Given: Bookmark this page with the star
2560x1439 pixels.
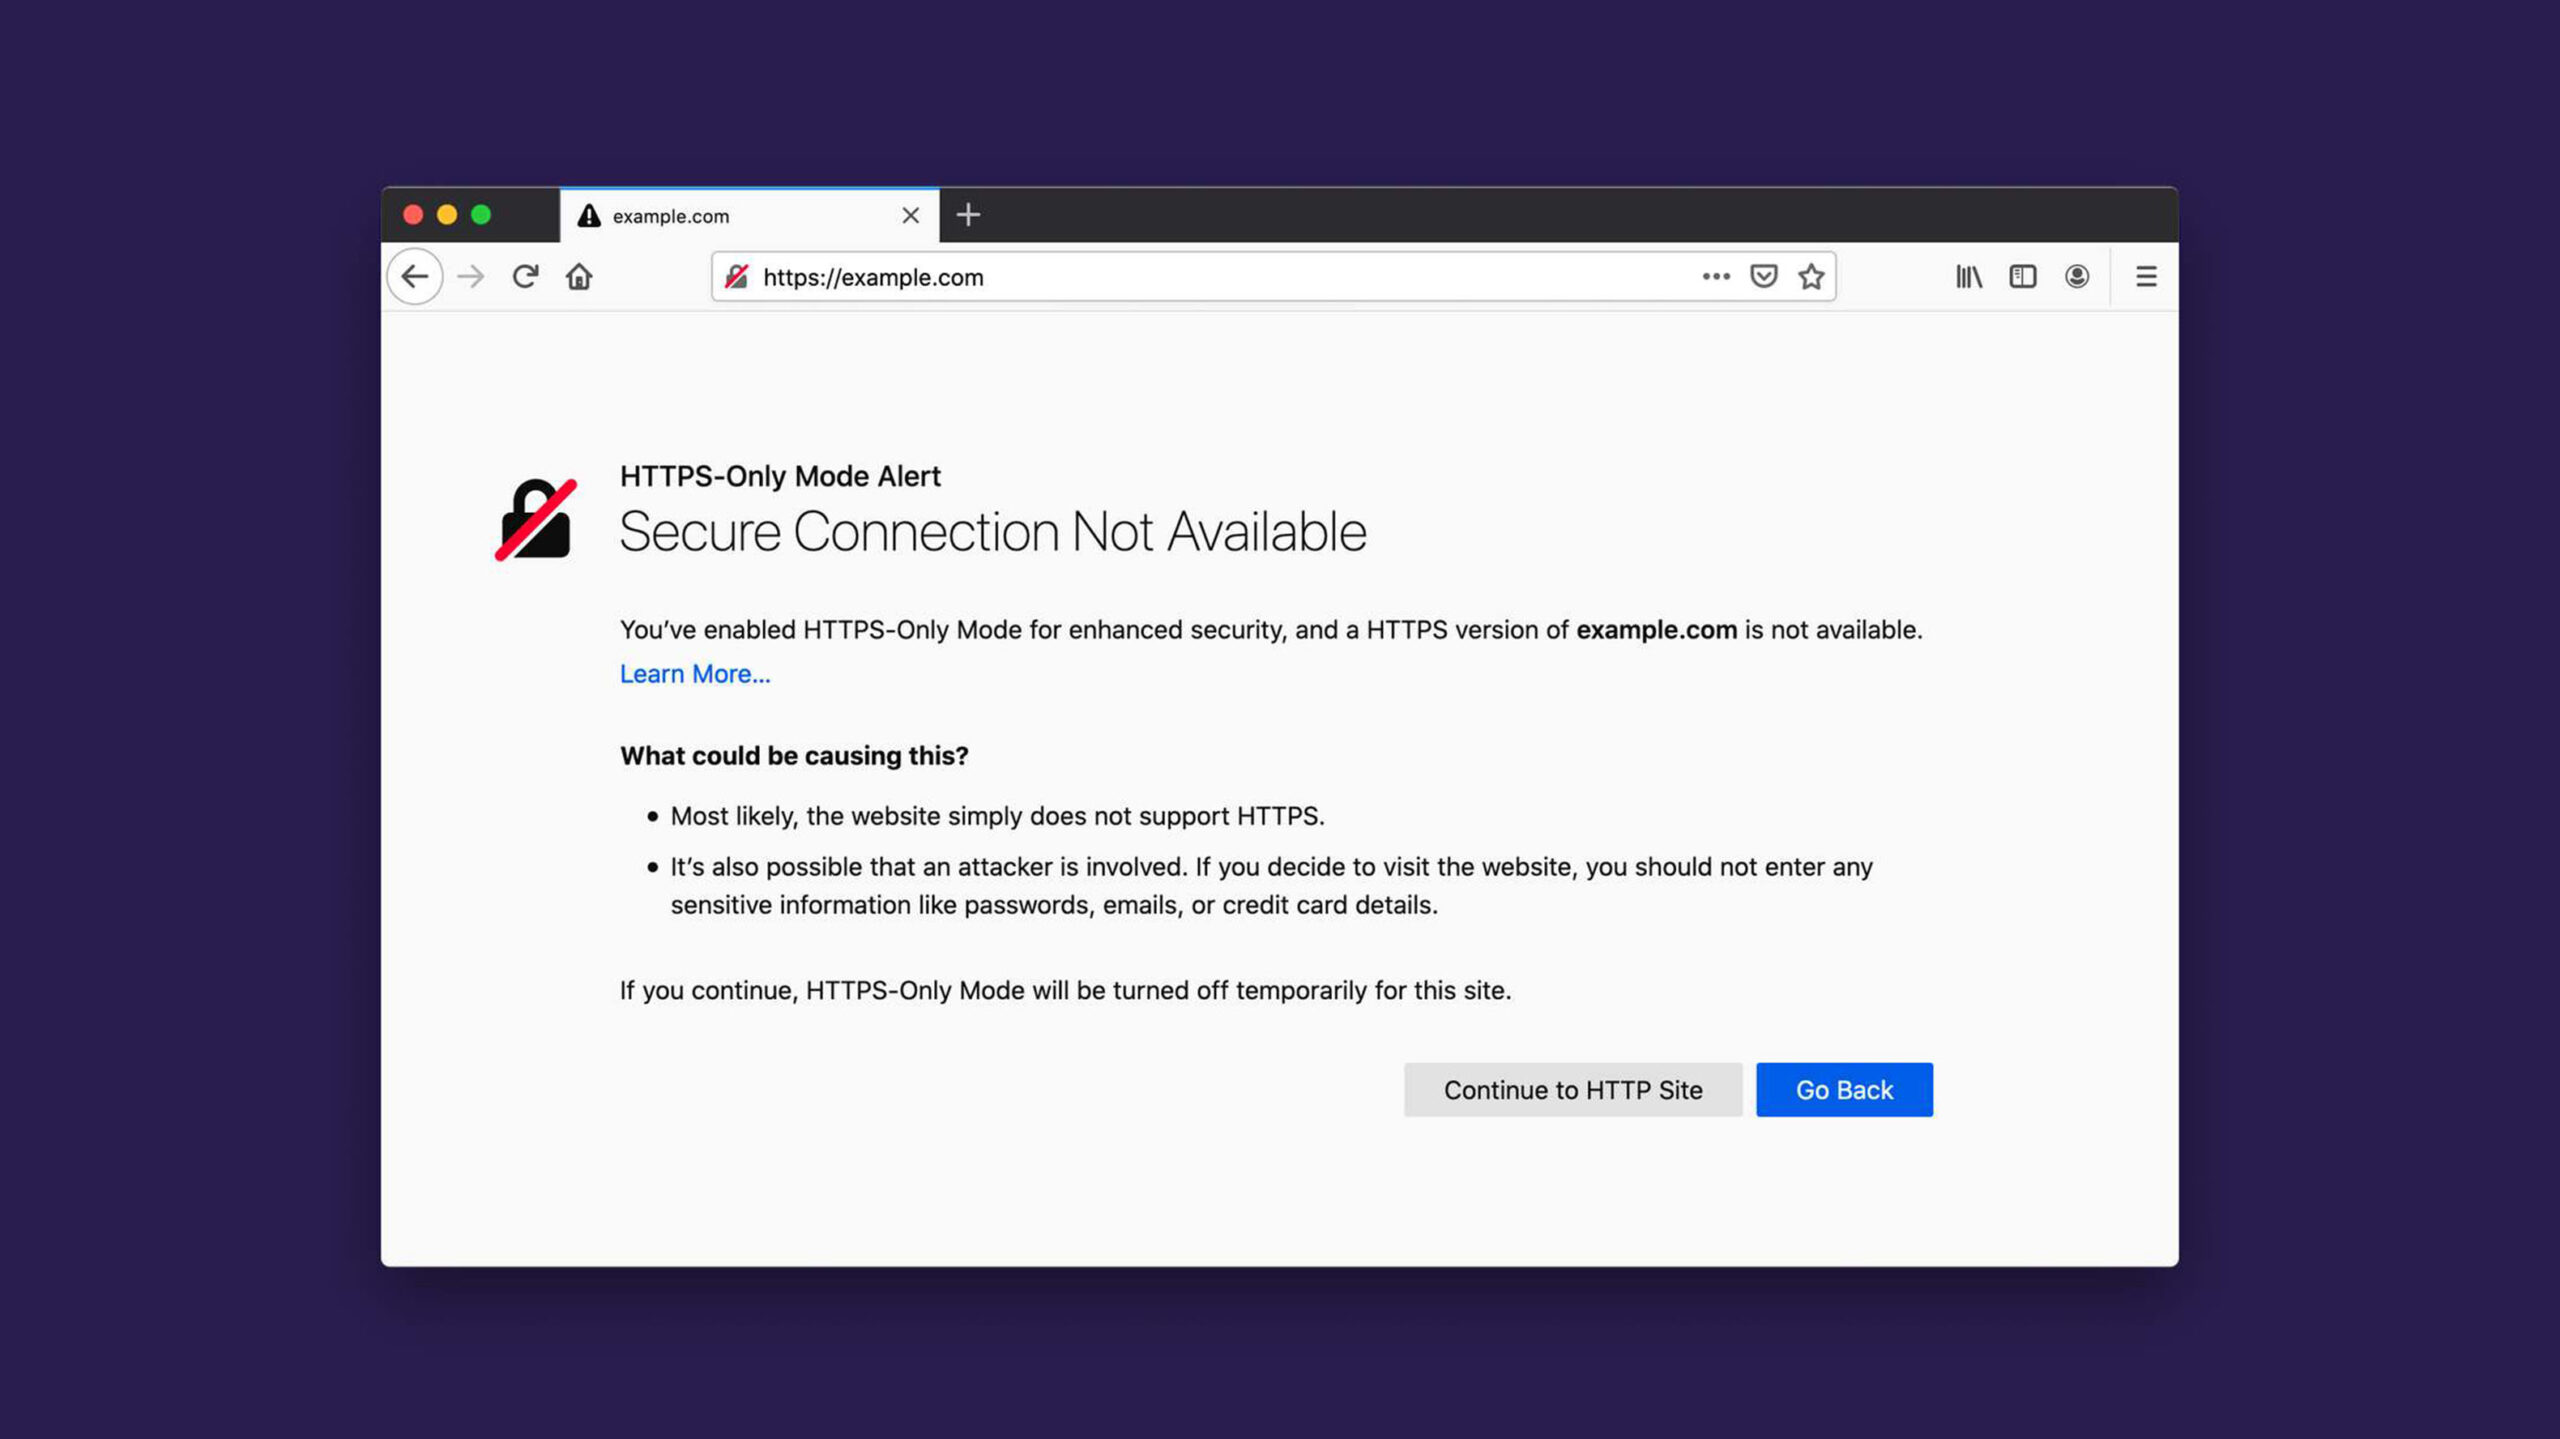Looking at the screenshot, I should pyautogui.click(x=1811, y=277).
